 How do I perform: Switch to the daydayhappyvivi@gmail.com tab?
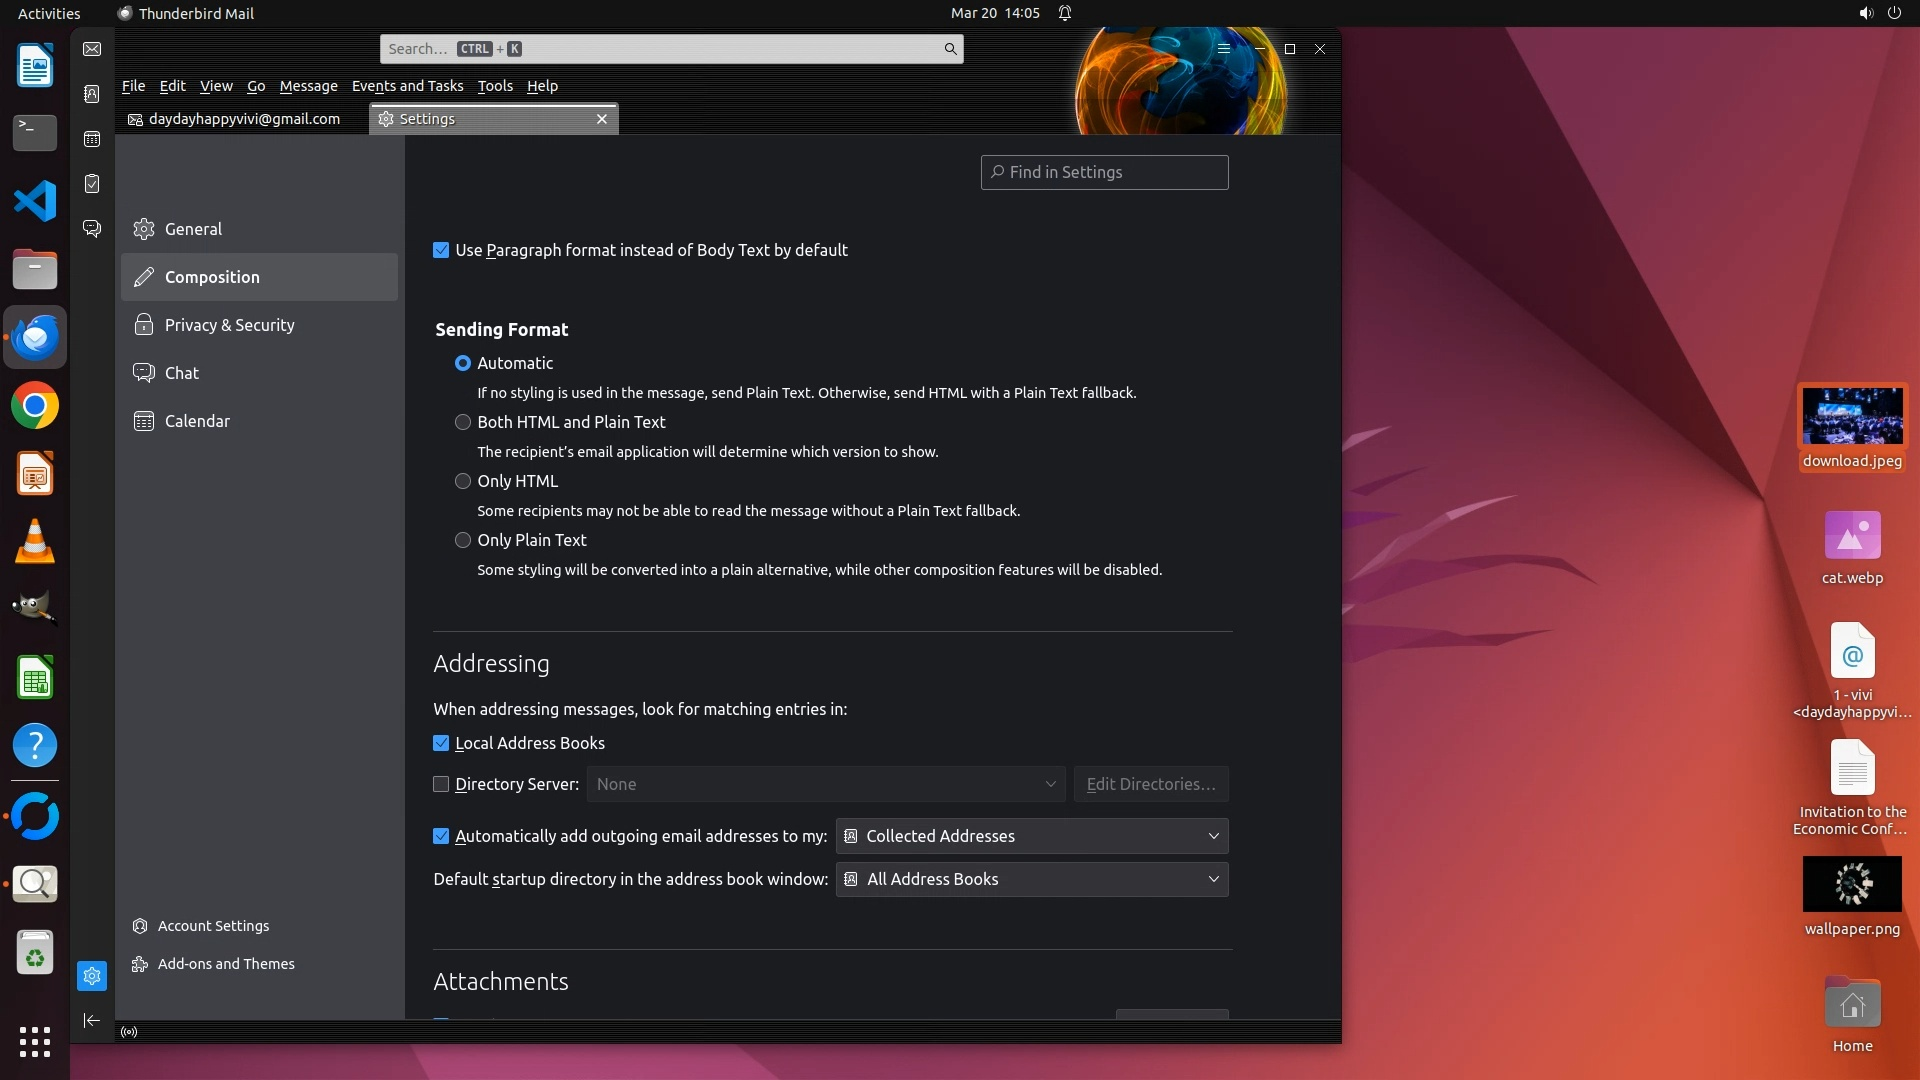coord(243,119)
